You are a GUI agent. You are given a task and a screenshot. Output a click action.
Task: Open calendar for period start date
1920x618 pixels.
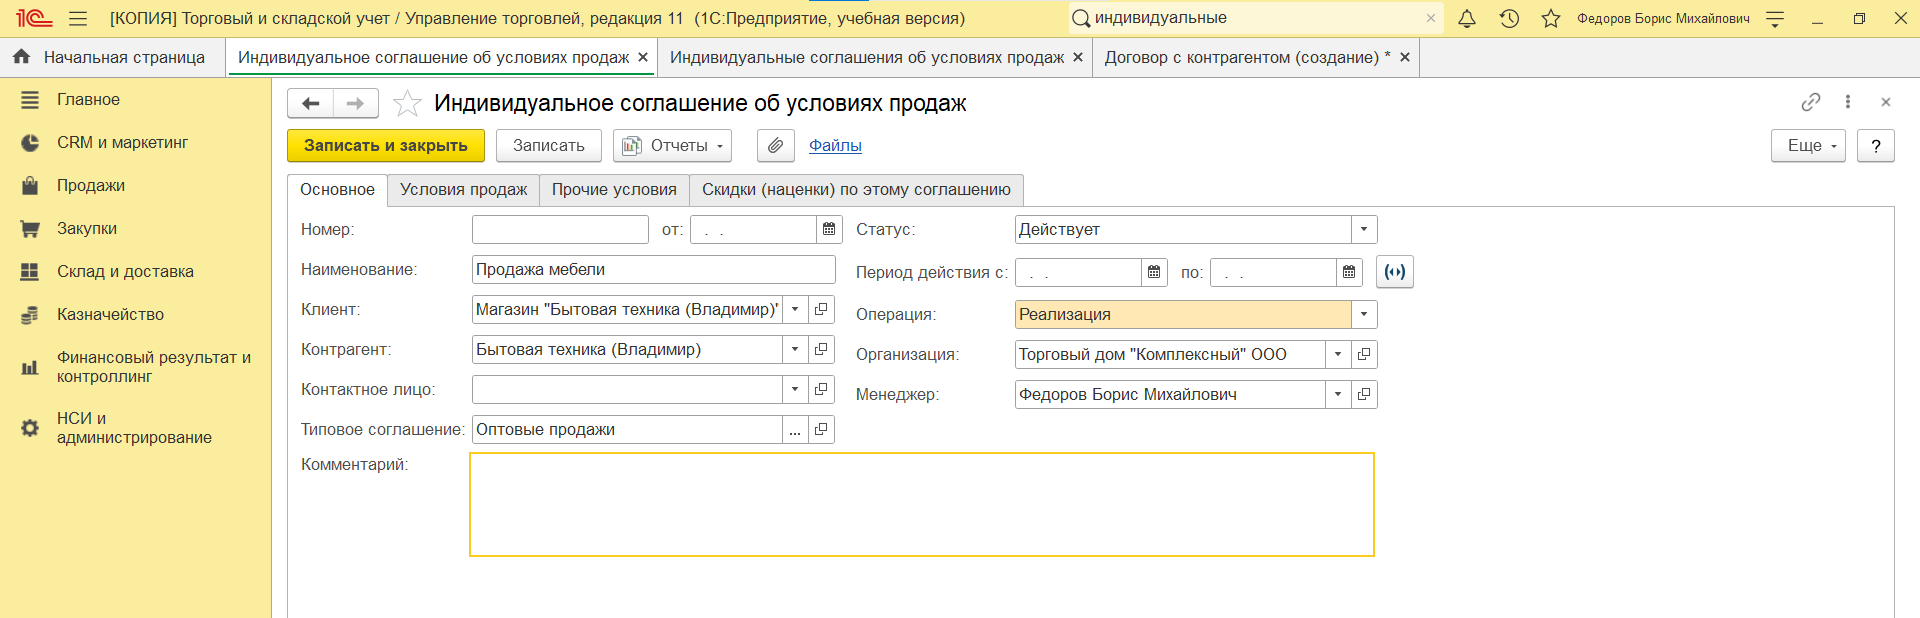click(x=1154, y=272)
